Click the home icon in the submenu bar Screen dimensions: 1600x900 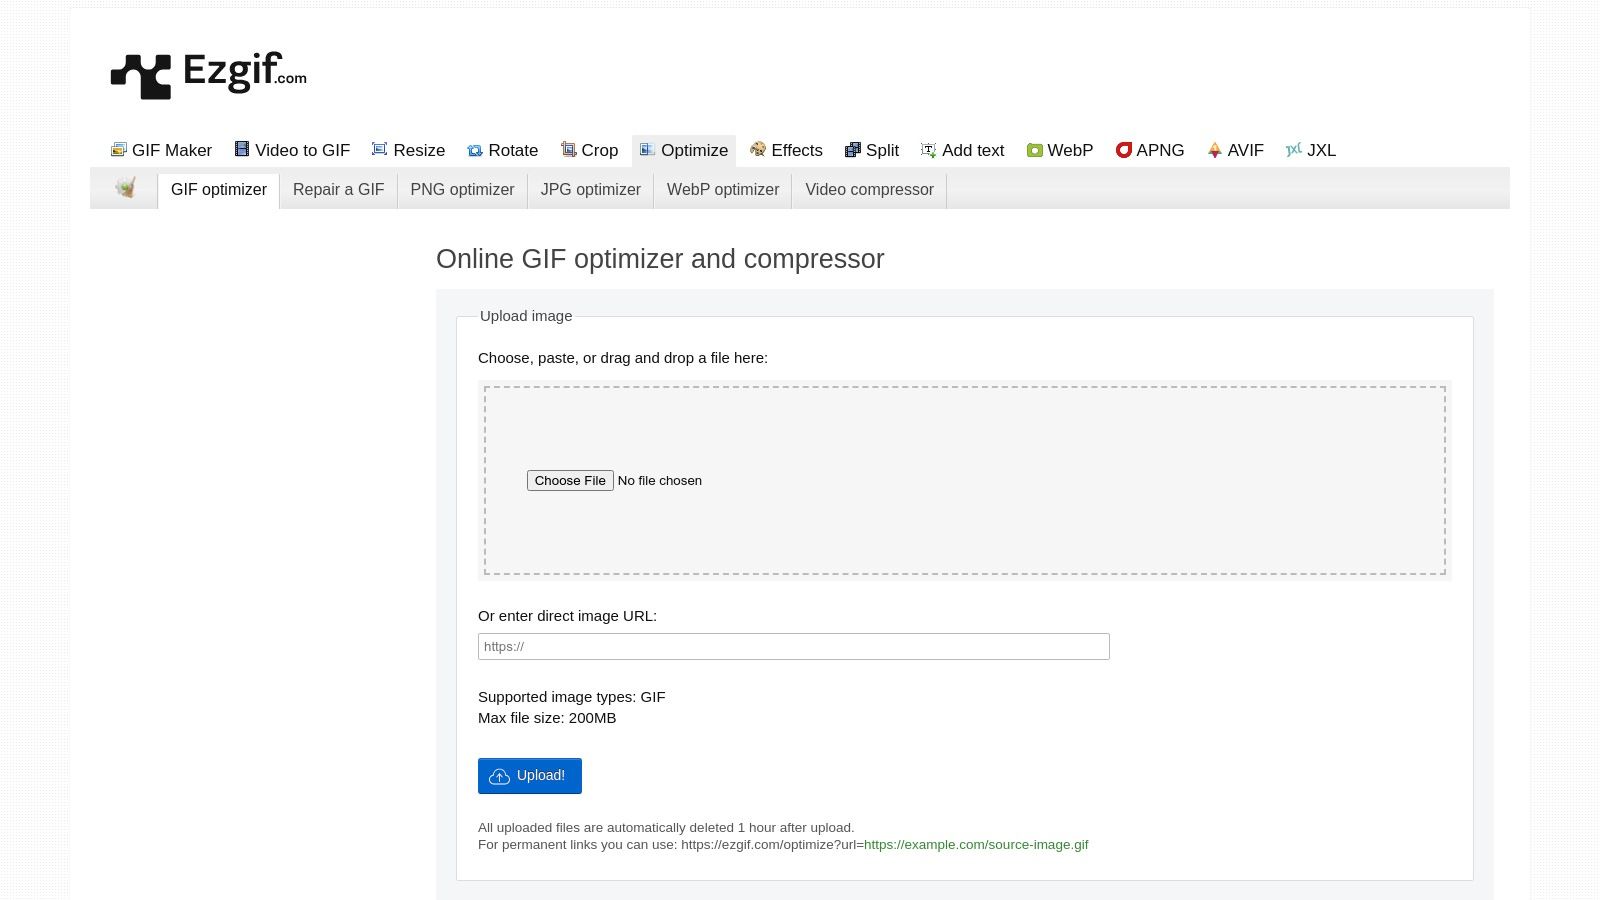click(125, 188)
